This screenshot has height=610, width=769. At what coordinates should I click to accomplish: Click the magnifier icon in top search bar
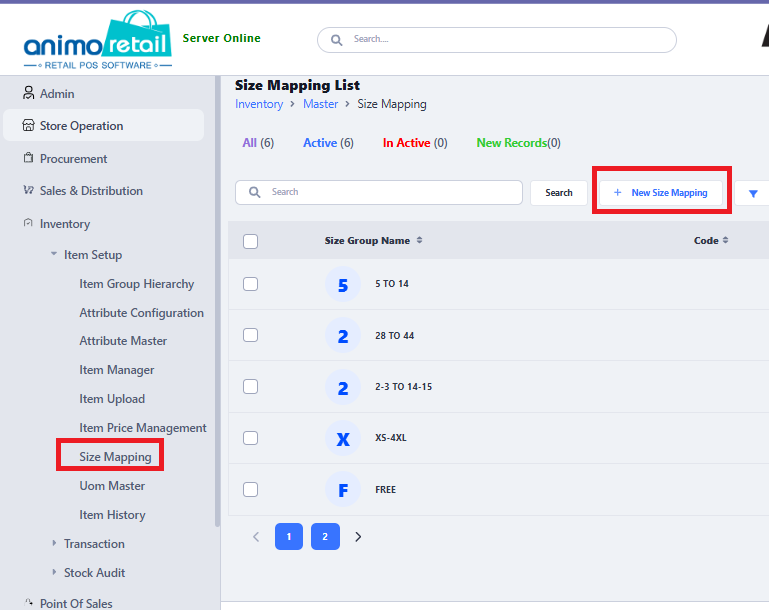(336, 40)
